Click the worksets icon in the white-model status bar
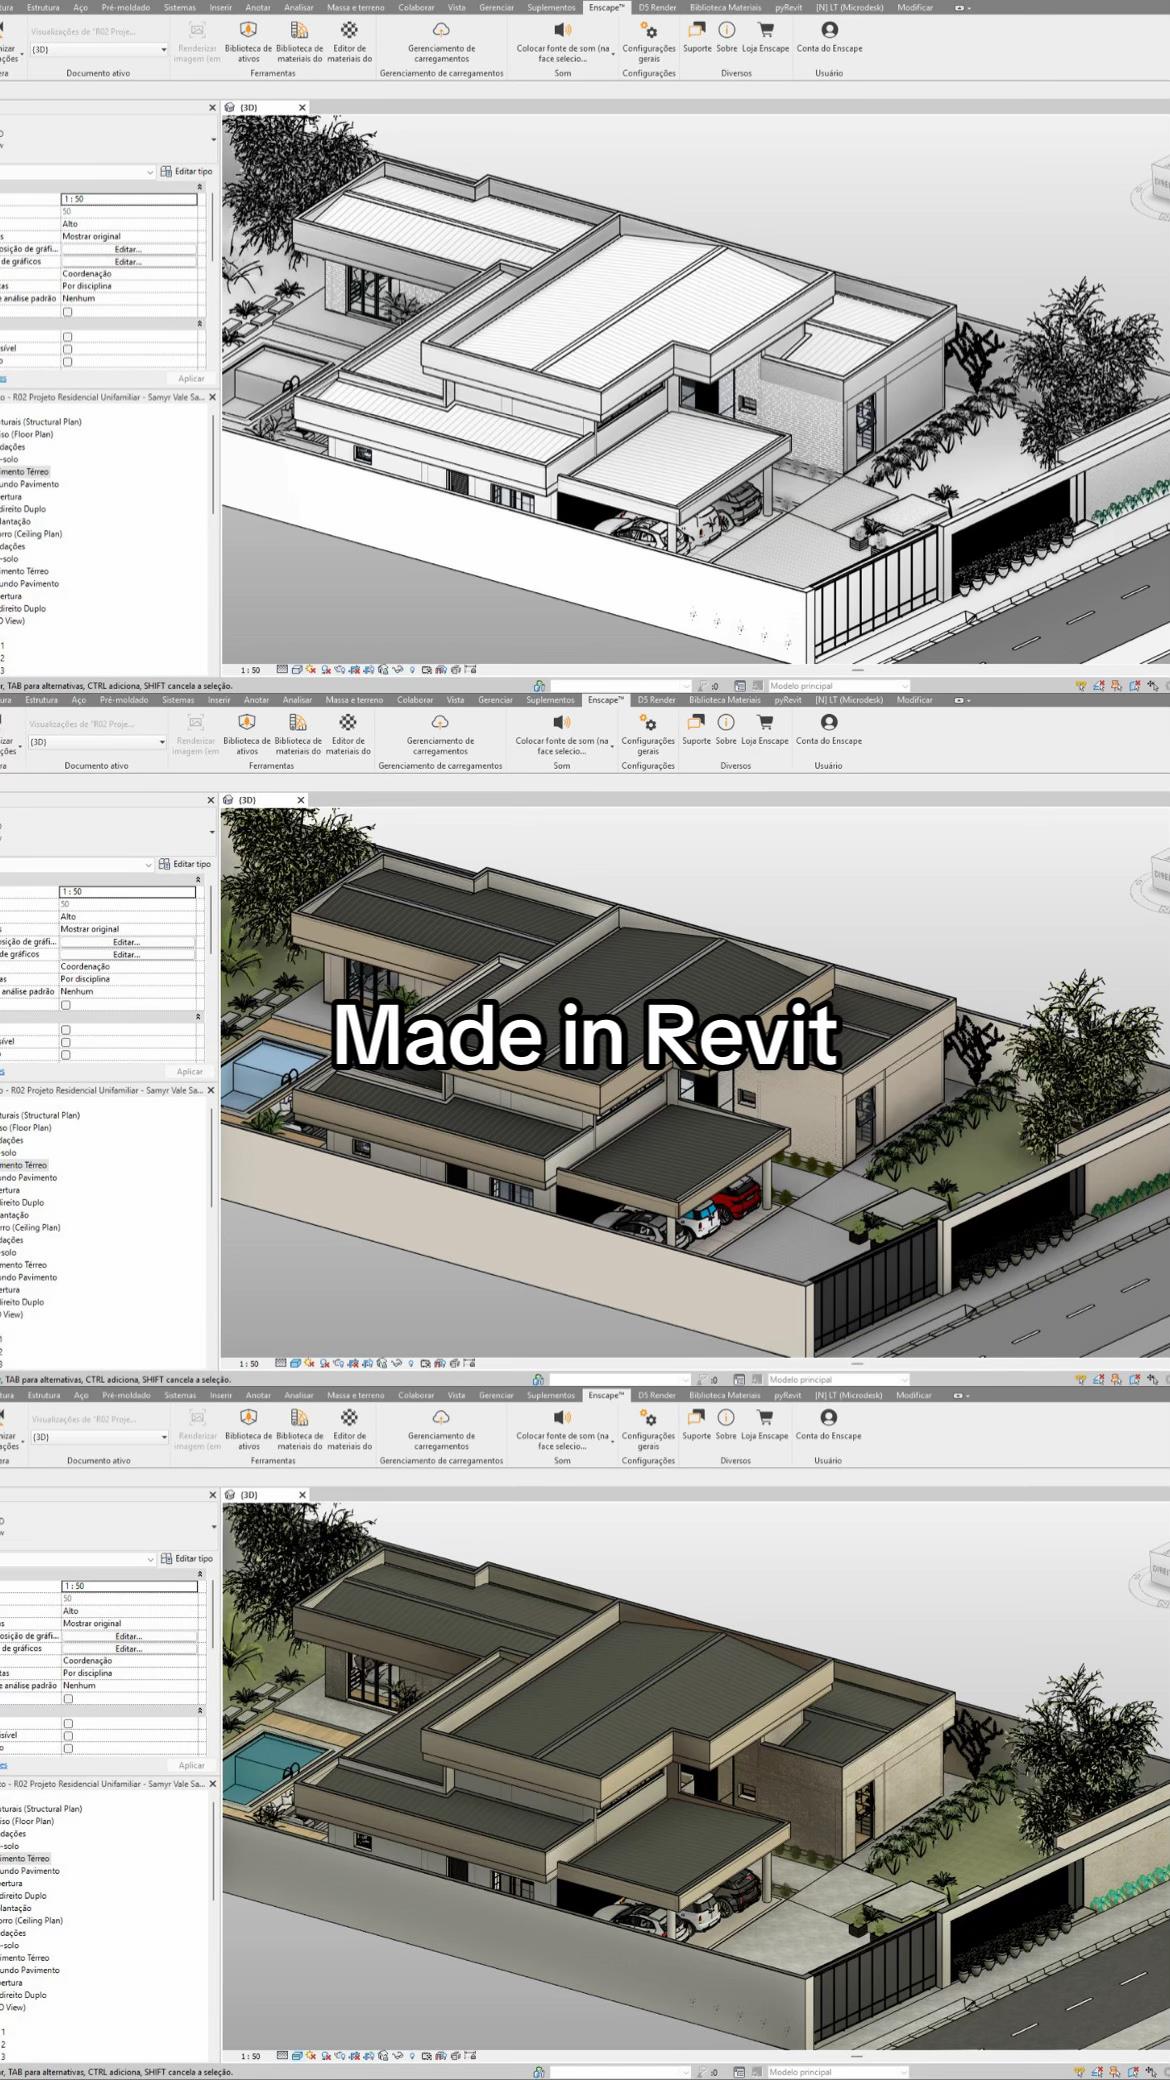Screen dimensions: 1170x2080 click(x=539, y=686)
